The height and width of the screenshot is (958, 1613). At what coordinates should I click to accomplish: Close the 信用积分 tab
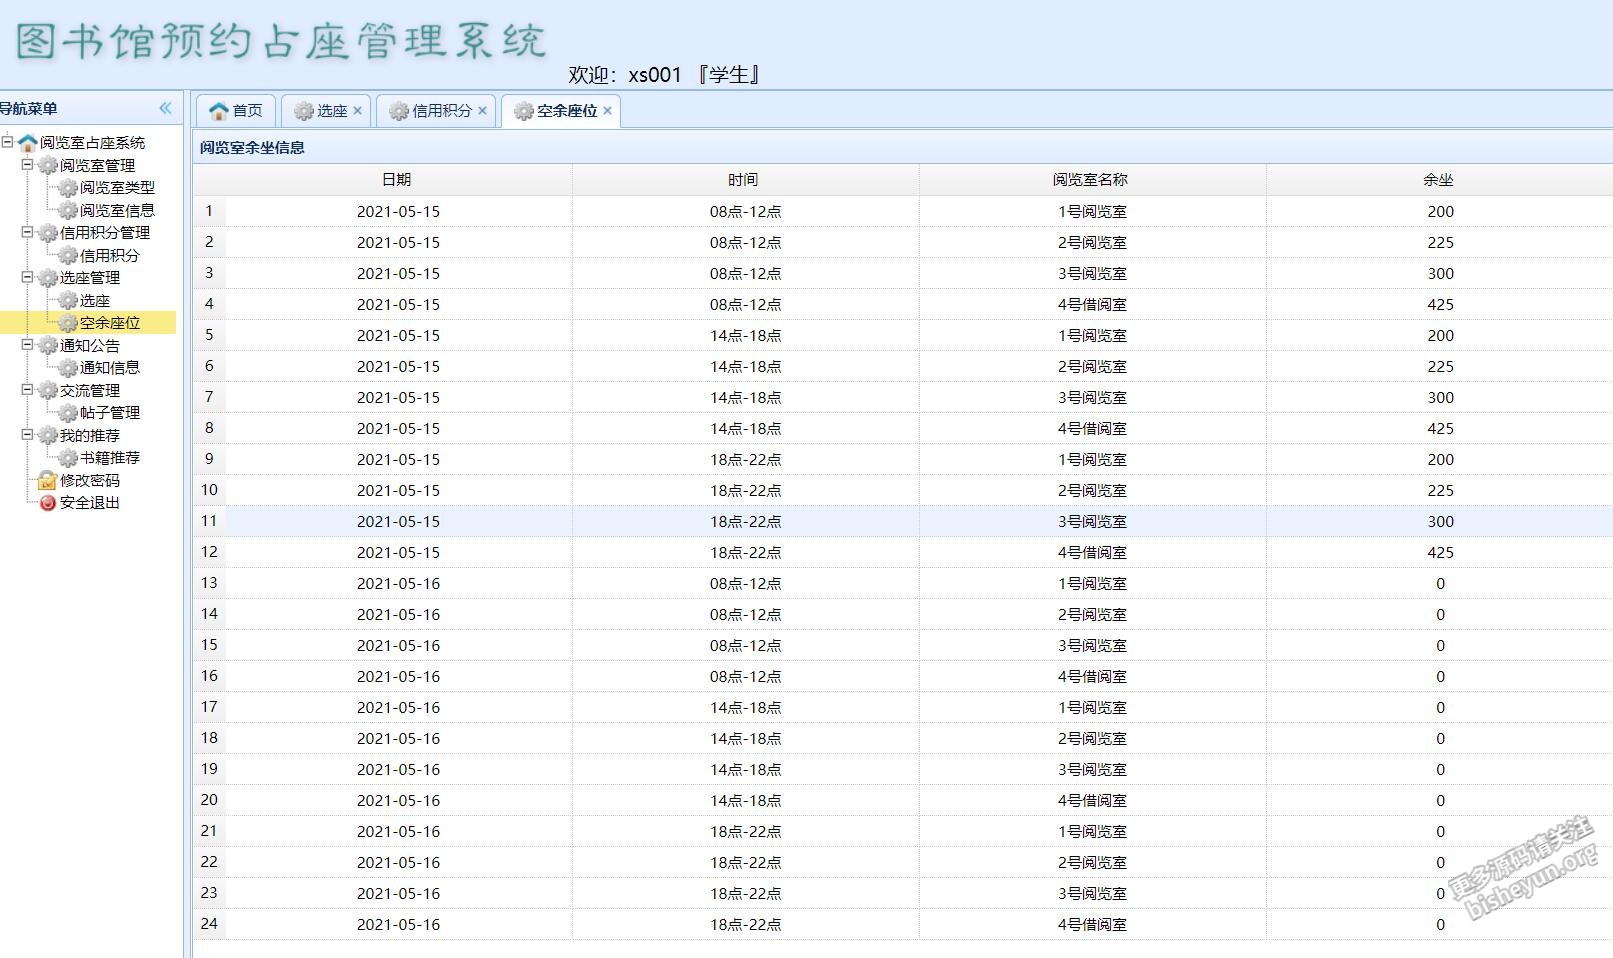482,111
